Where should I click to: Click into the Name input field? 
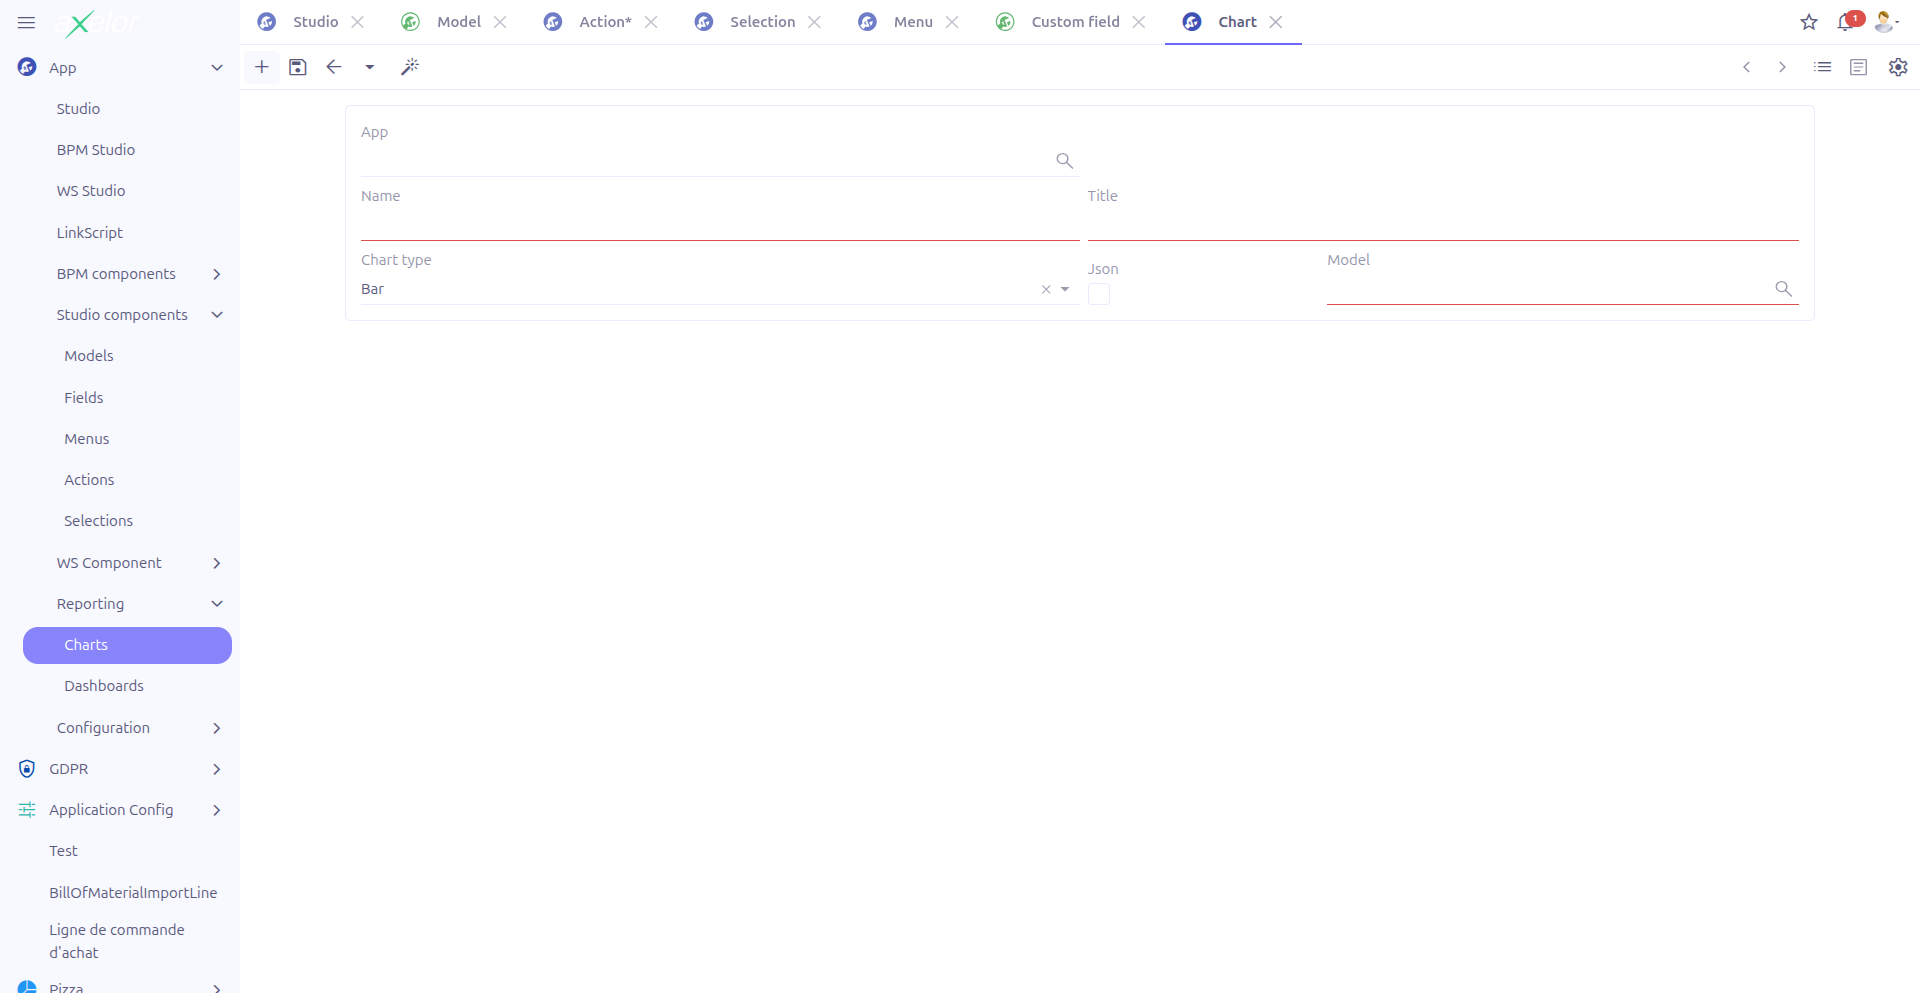720,225
